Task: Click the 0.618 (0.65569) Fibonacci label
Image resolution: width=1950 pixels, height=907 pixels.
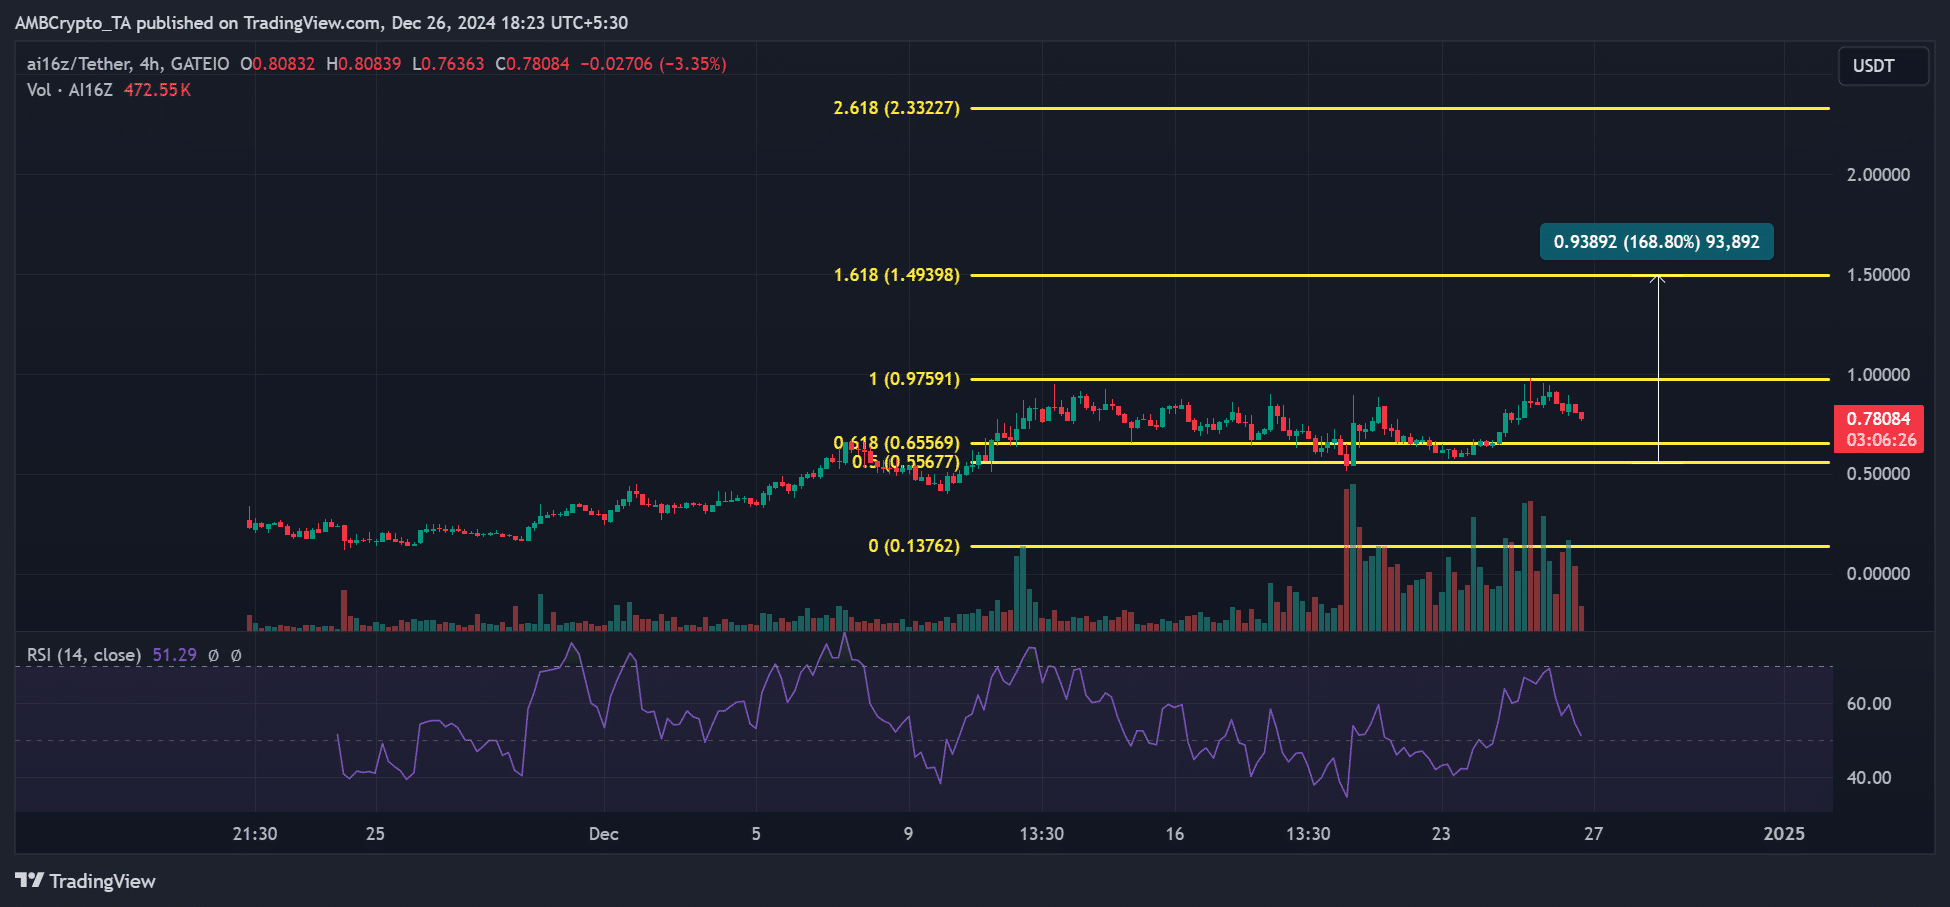Action: point(896,443)
